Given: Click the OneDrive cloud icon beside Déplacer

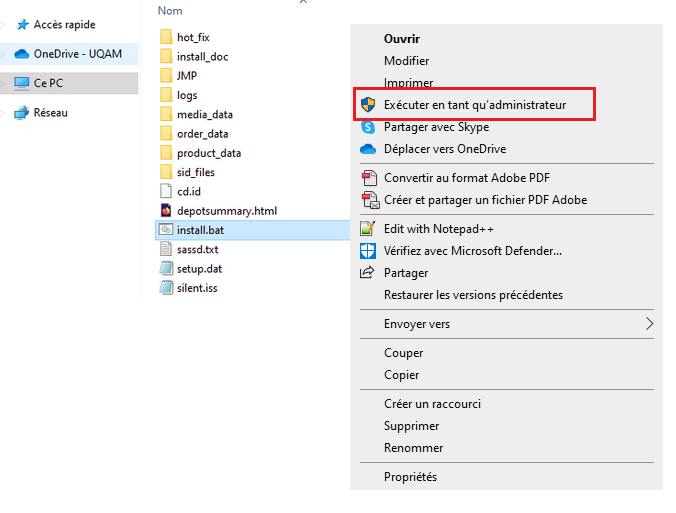Looking at the screenshot, I should tap(367, 149).
